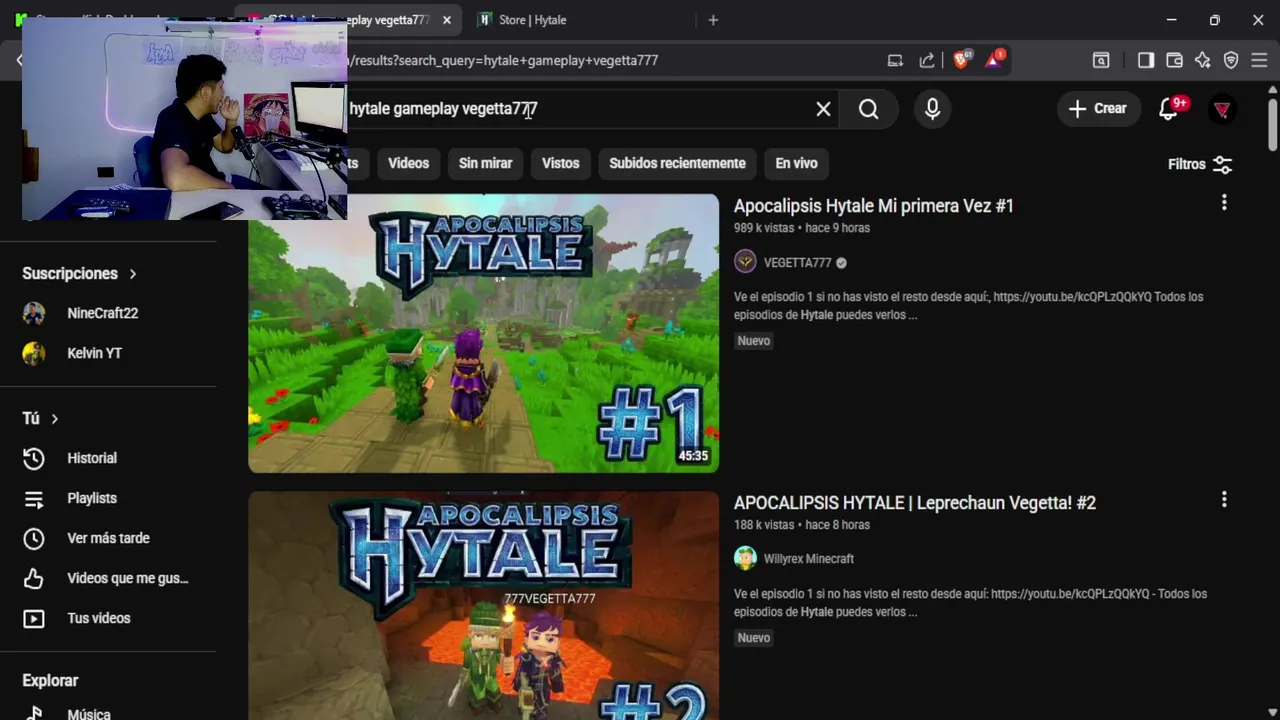Click the 45:35 duration label

(693, 456)
